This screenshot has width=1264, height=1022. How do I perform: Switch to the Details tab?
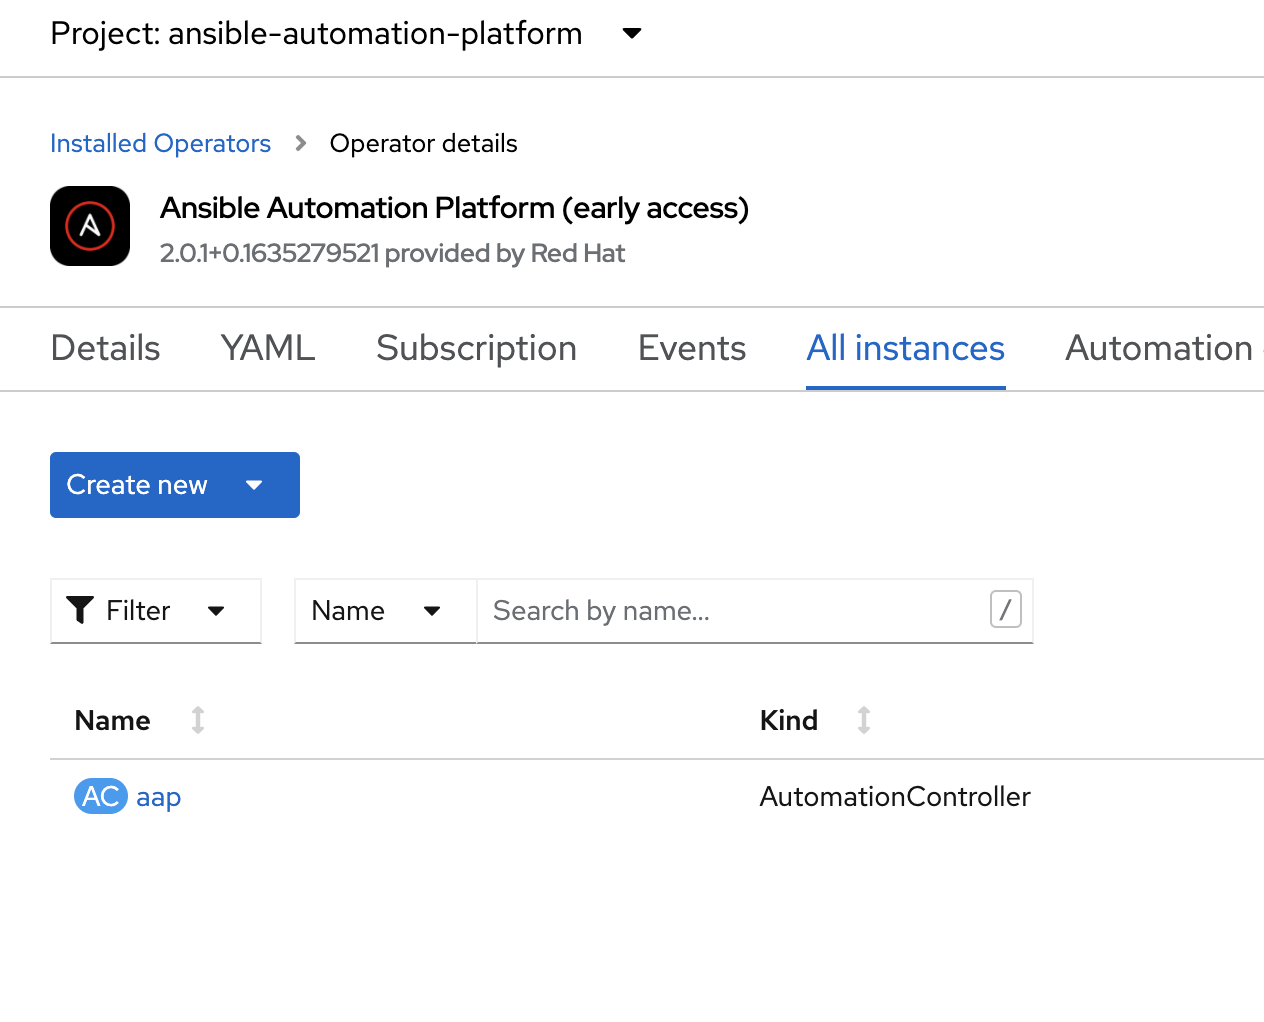click(x=105, y=348)
